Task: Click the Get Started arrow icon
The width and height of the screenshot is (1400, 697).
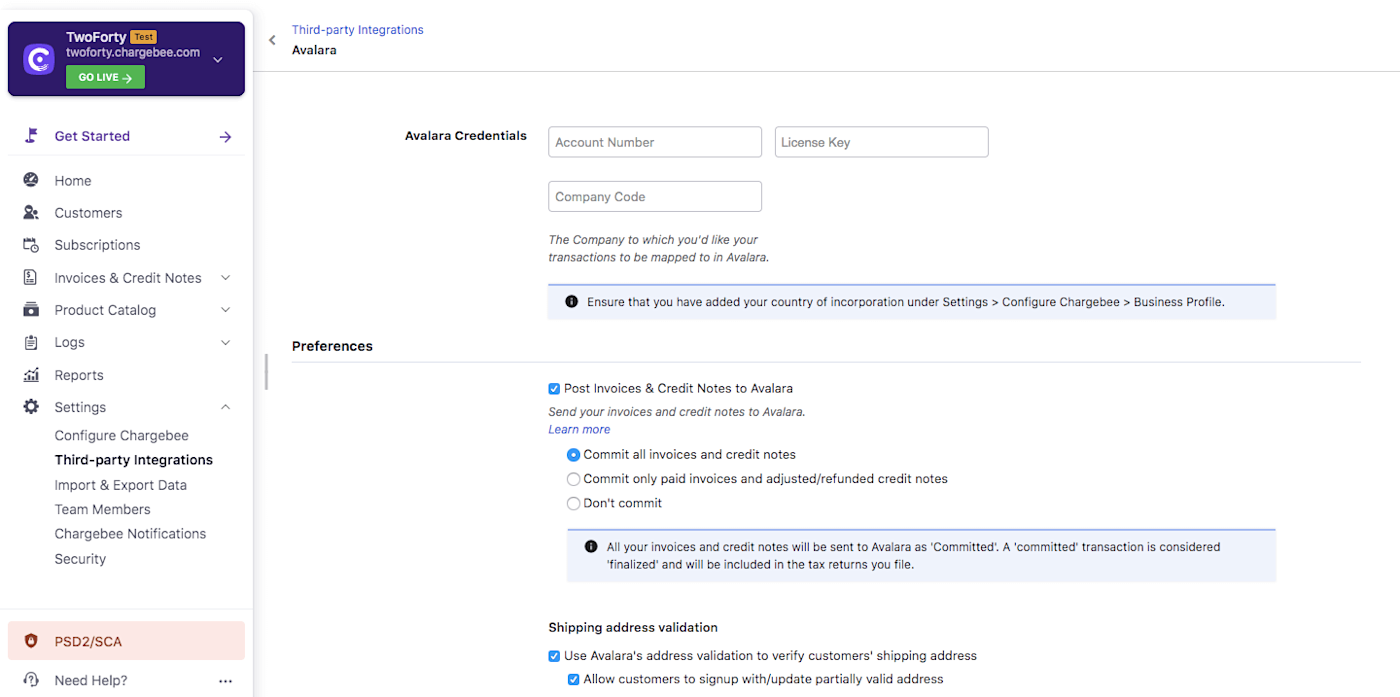Action: click(225, 137)
